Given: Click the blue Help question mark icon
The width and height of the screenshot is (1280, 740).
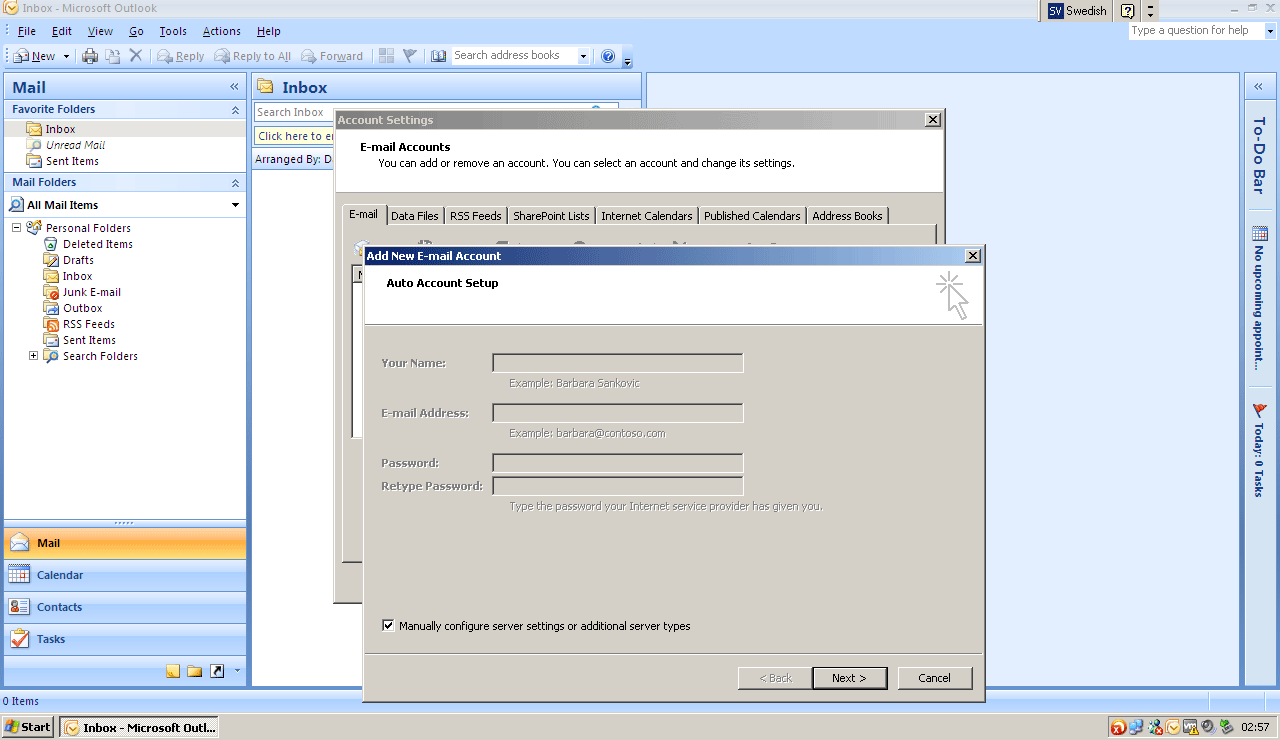Looking at the screenshot, I should point(608,56).
